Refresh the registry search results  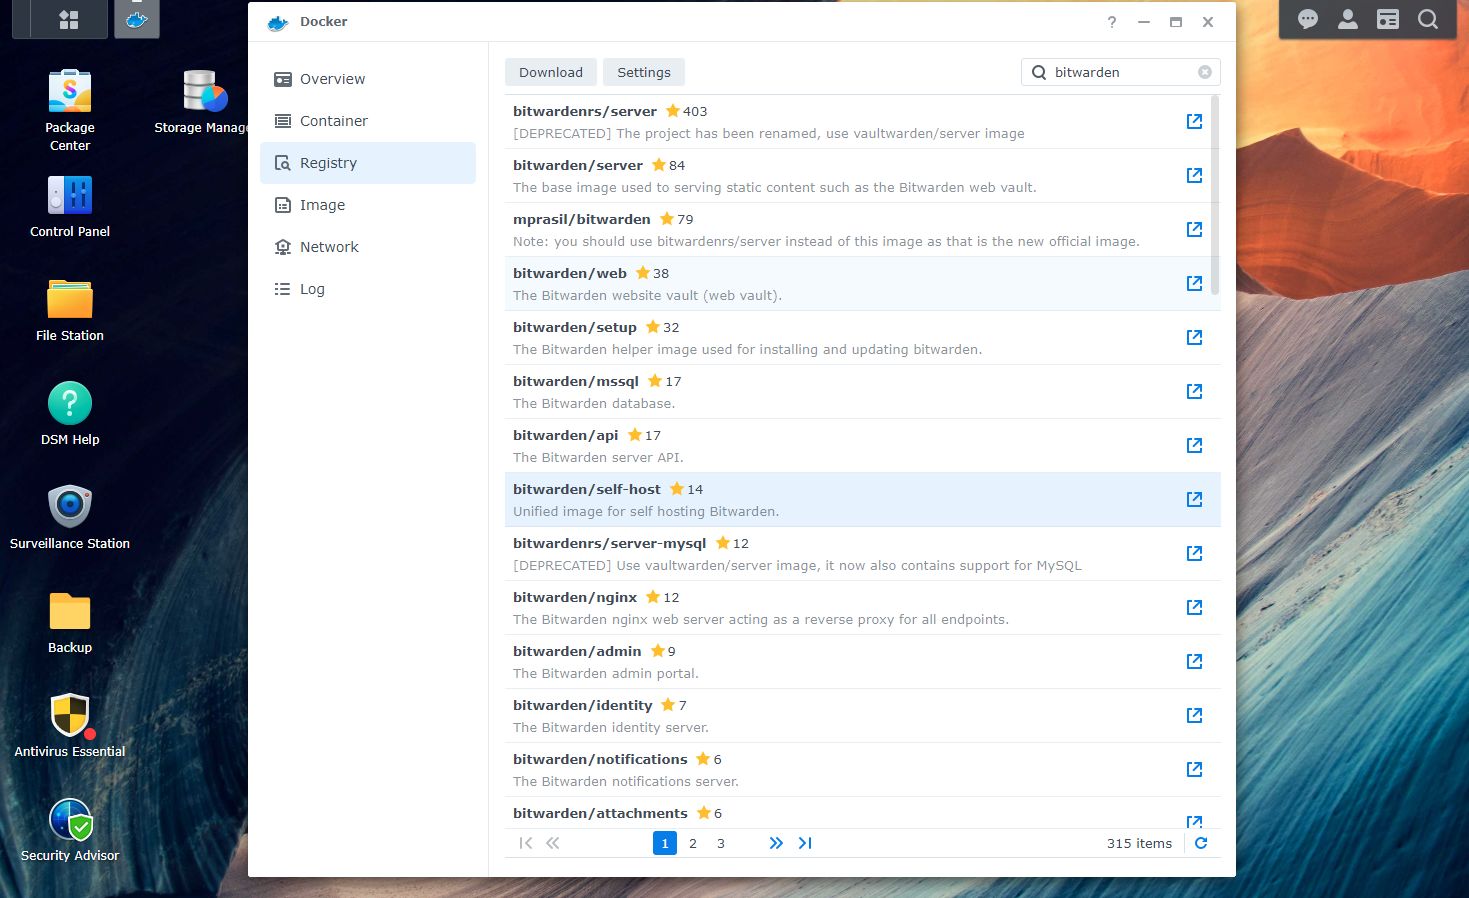click(x=1201, y=843)
